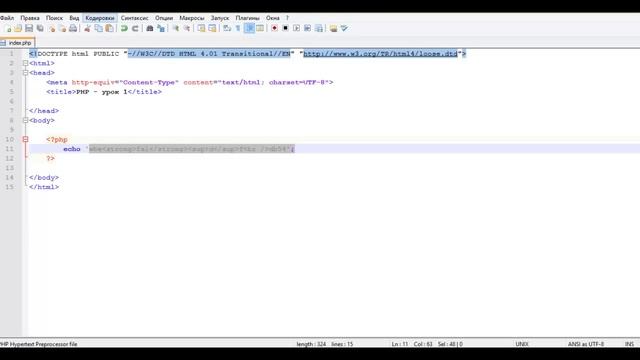Image resolution: width=640 pixels, height=360 pixels.
Task: Run macro multiple times icon
Action: tap(307, 28)
